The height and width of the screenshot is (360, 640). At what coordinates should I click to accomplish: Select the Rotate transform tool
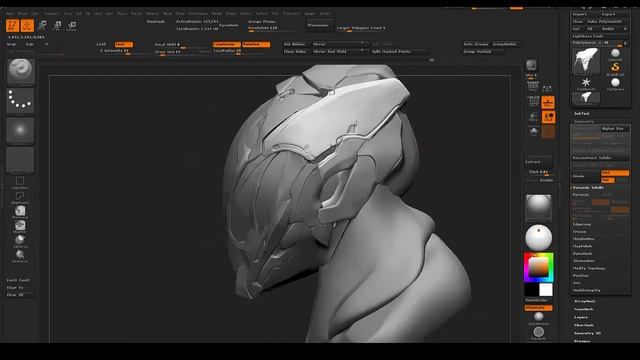pos(71,26)
